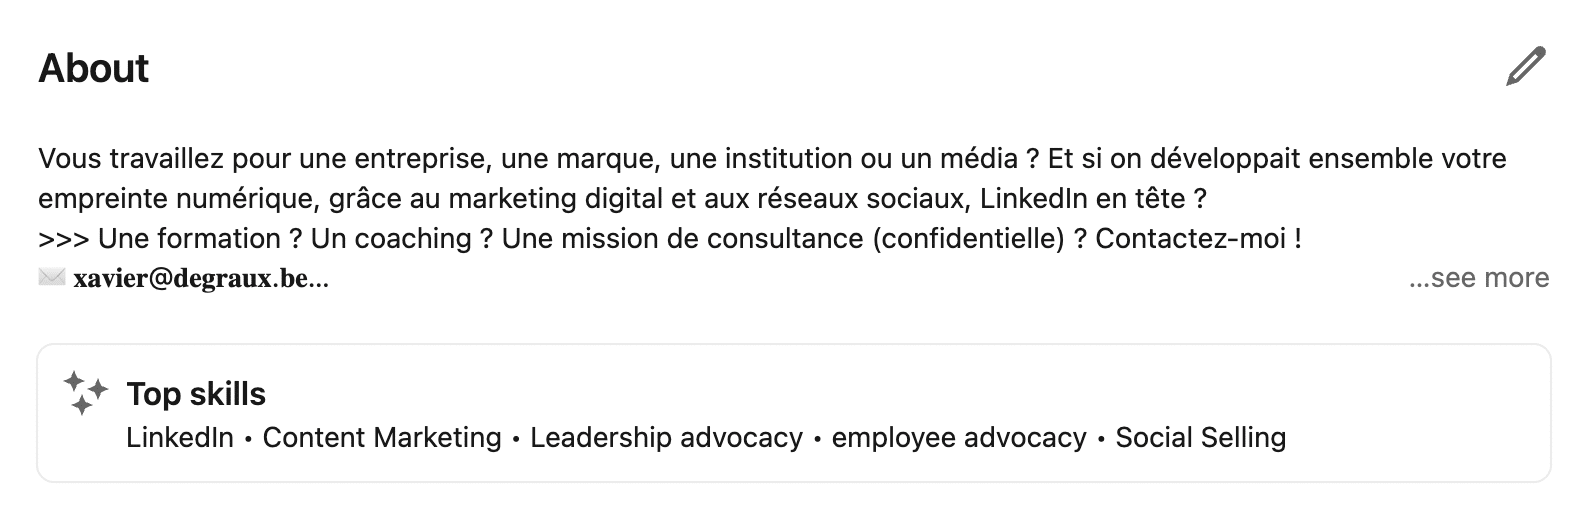Select the LinkedIn skill in Top skills
Screen dimensions: 1588x526
[x=180, y=438]
